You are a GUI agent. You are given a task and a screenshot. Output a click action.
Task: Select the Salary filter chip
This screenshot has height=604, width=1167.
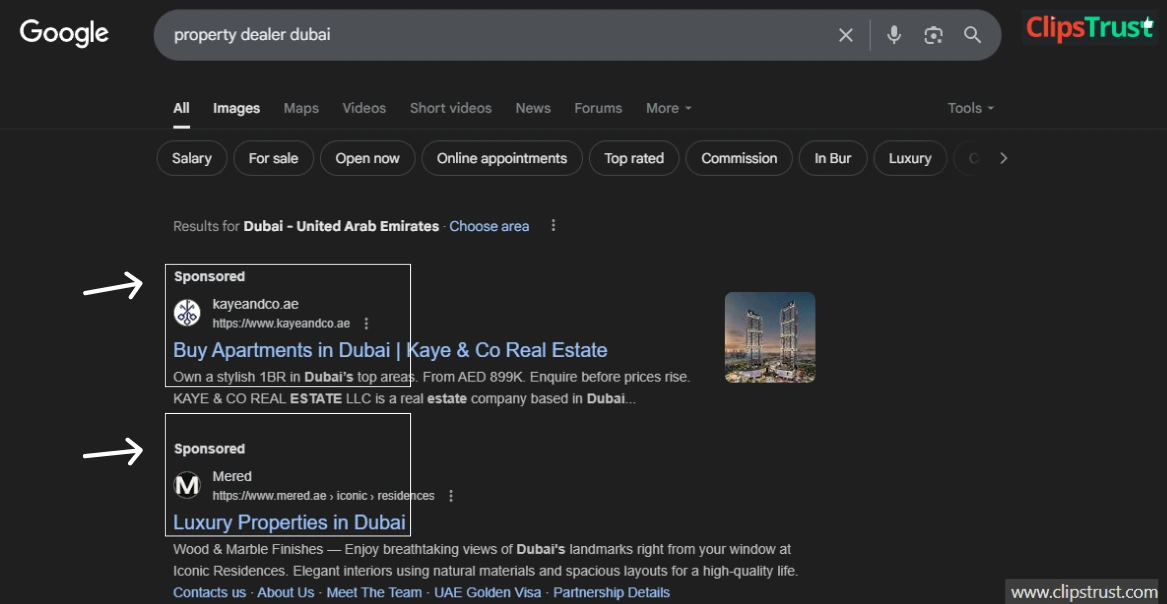[192, 158]
